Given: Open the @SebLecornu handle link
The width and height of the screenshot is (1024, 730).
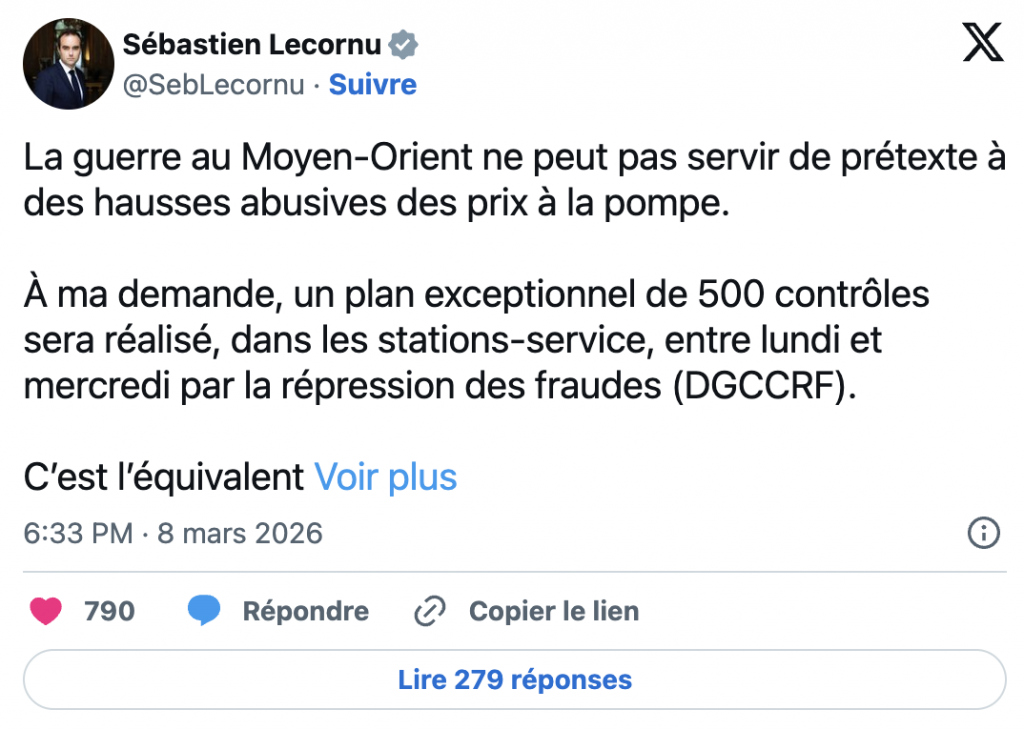Looking at the screenshot, I should [213, 85].
